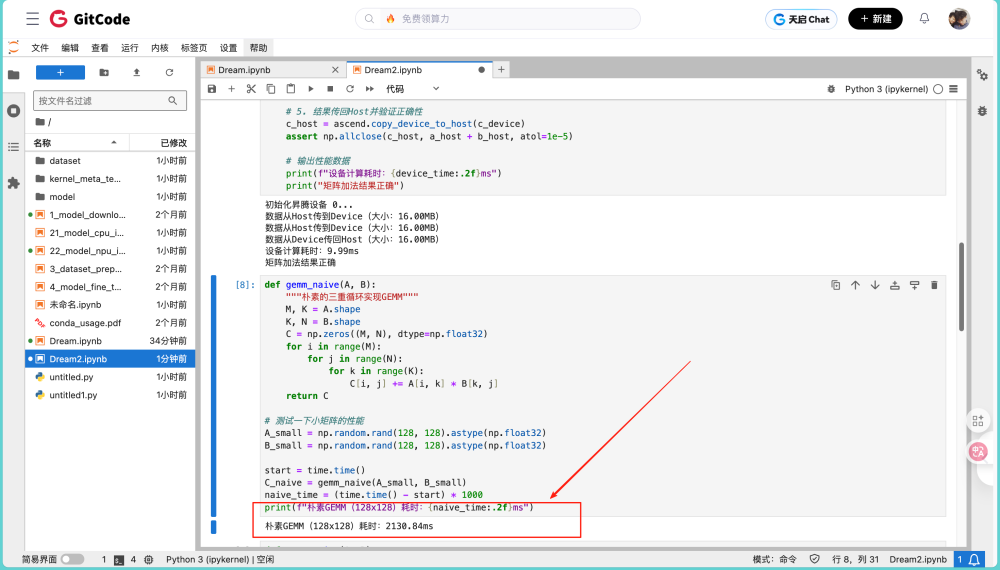Open the GitCode hamburger menu

33,18
